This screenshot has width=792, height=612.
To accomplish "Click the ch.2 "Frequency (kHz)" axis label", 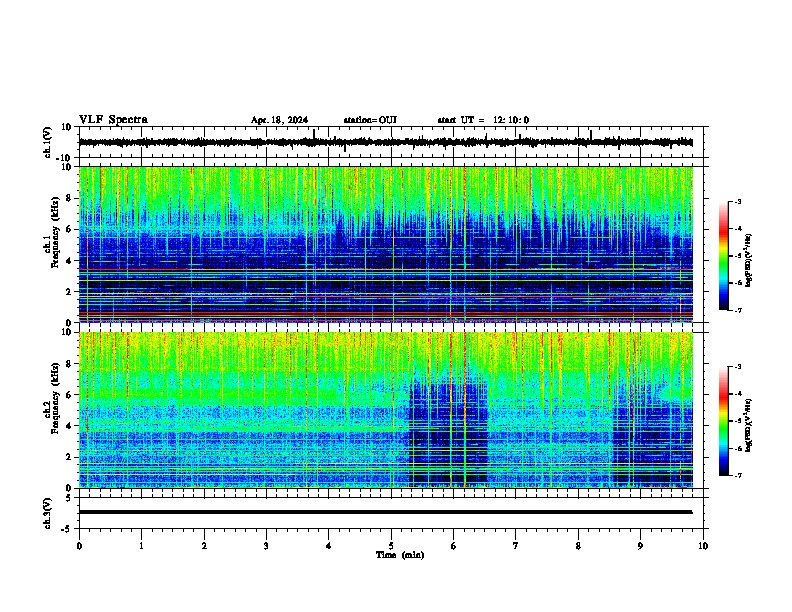I will (x=54, y=398).
